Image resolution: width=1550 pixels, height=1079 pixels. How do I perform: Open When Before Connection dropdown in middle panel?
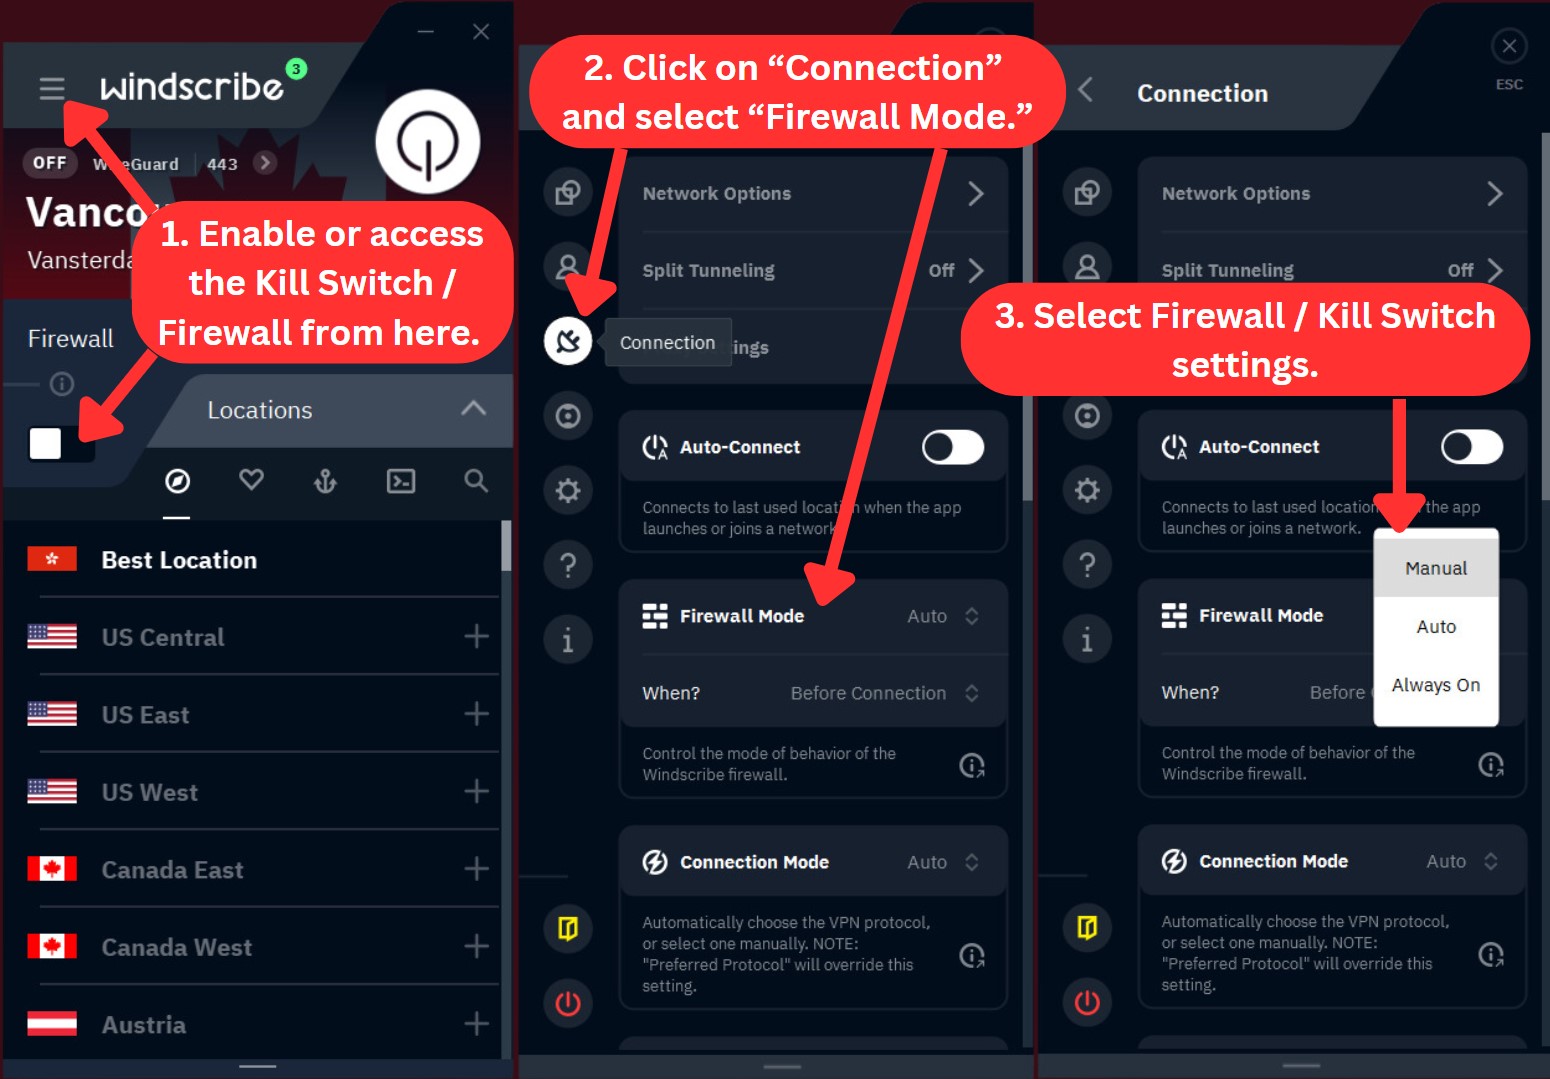pos(885,693)
